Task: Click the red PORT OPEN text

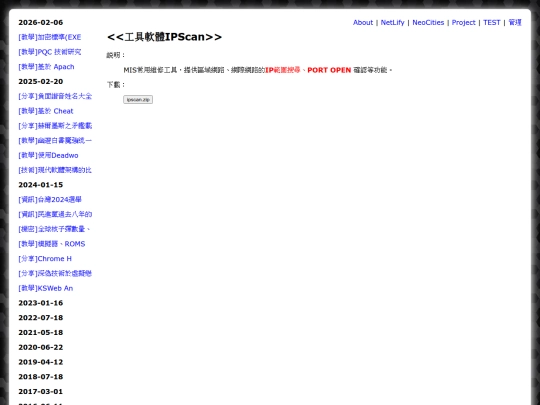Action: 329,70
